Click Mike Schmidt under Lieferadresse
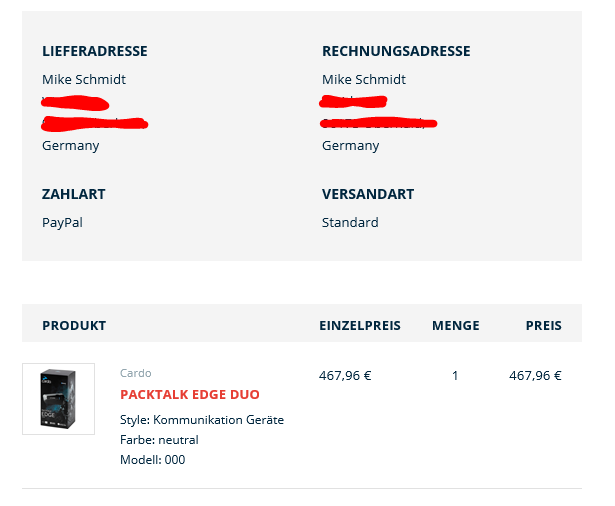Image resolution: width=615 pixels, height=506 pixels. pyautogui.click(x=84, y=79)
